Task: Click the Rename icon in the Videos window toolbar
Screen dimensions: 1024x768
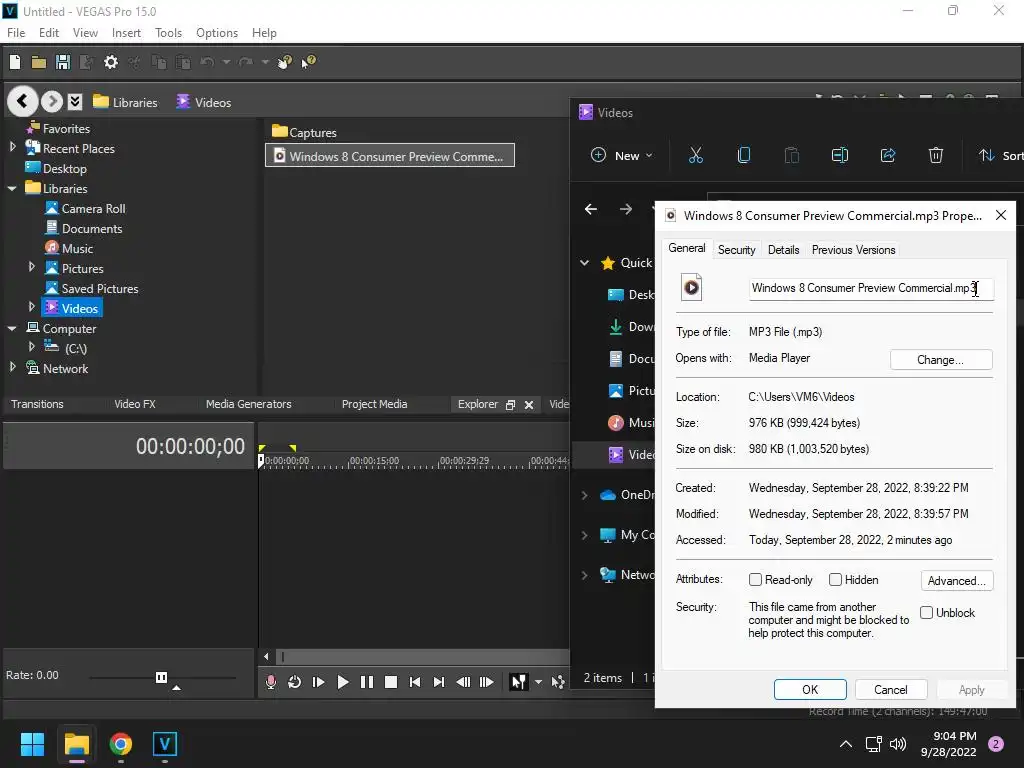Action: pos(840,155)
